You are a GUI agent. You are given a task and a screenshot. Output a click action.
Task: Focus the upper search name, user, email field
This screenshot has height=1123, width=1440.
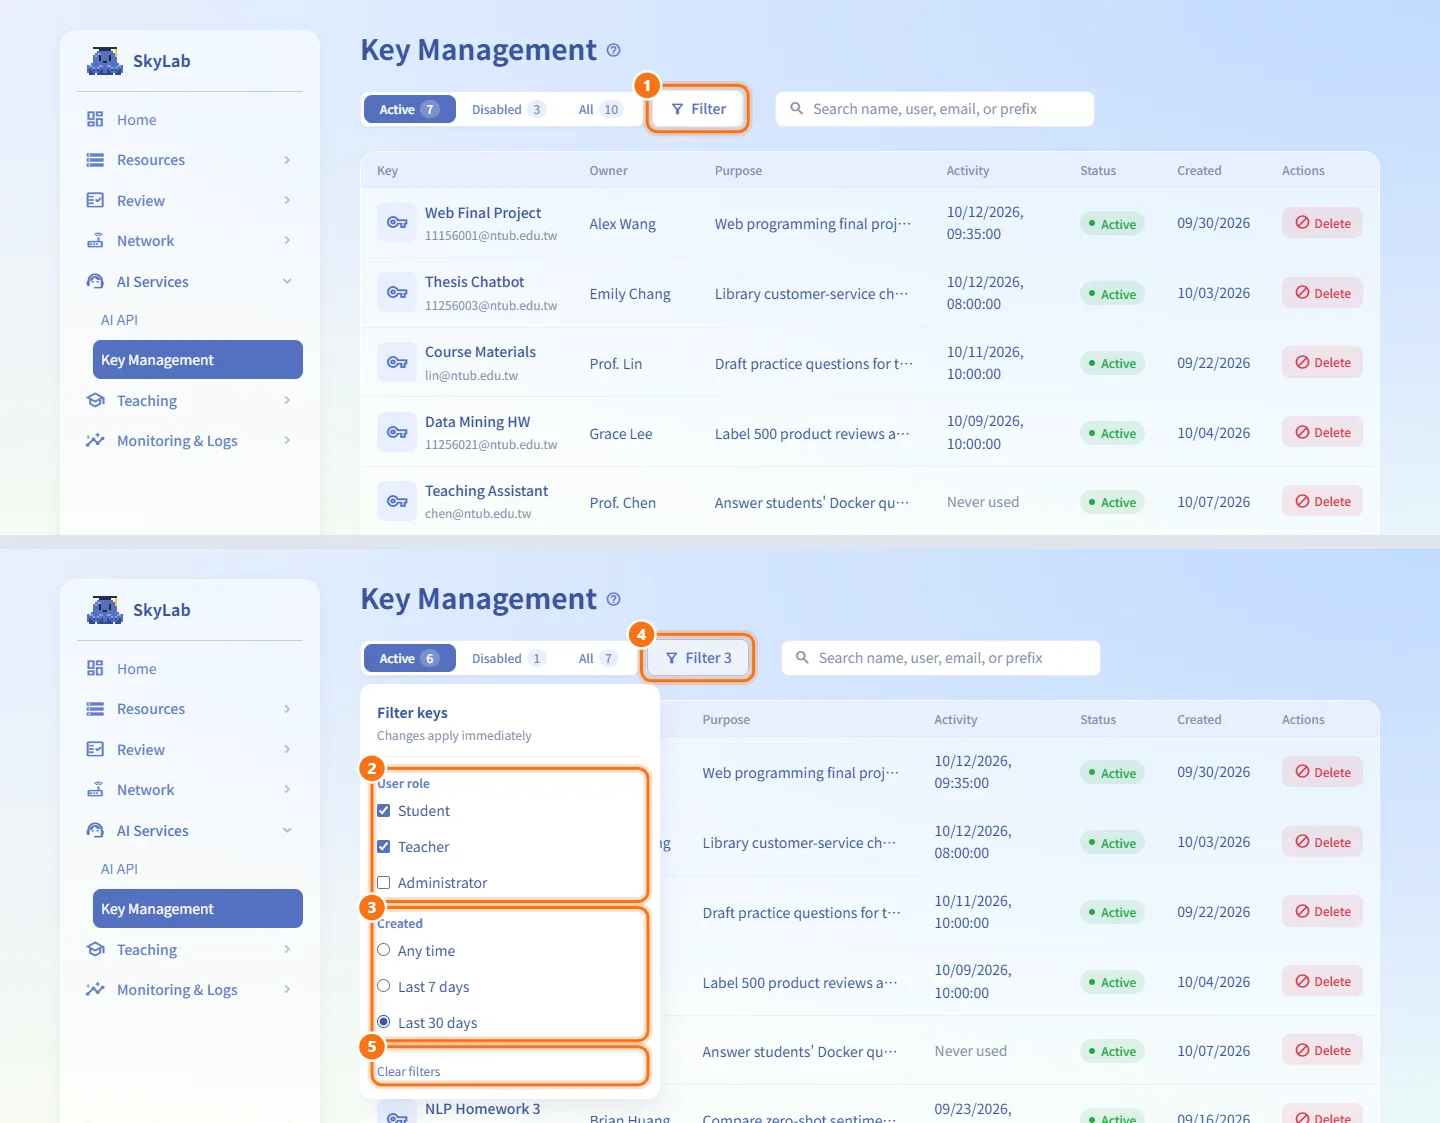pos(935,109)
